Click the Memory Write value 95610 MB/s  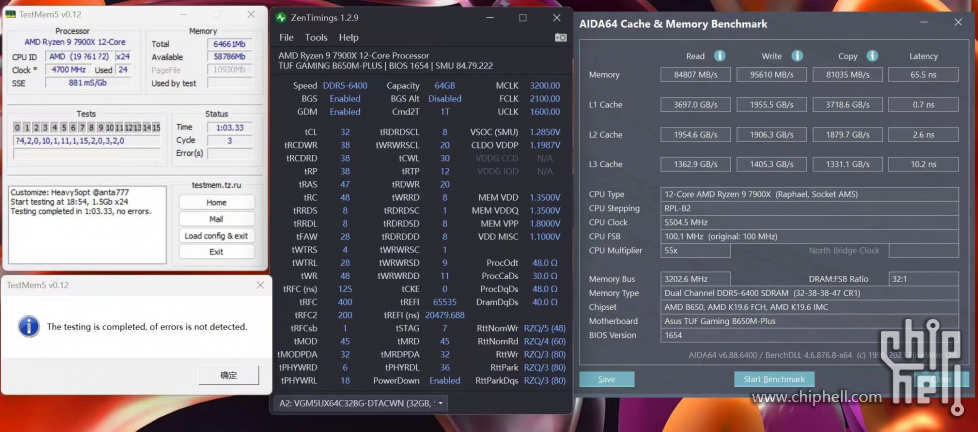(772, 75)
